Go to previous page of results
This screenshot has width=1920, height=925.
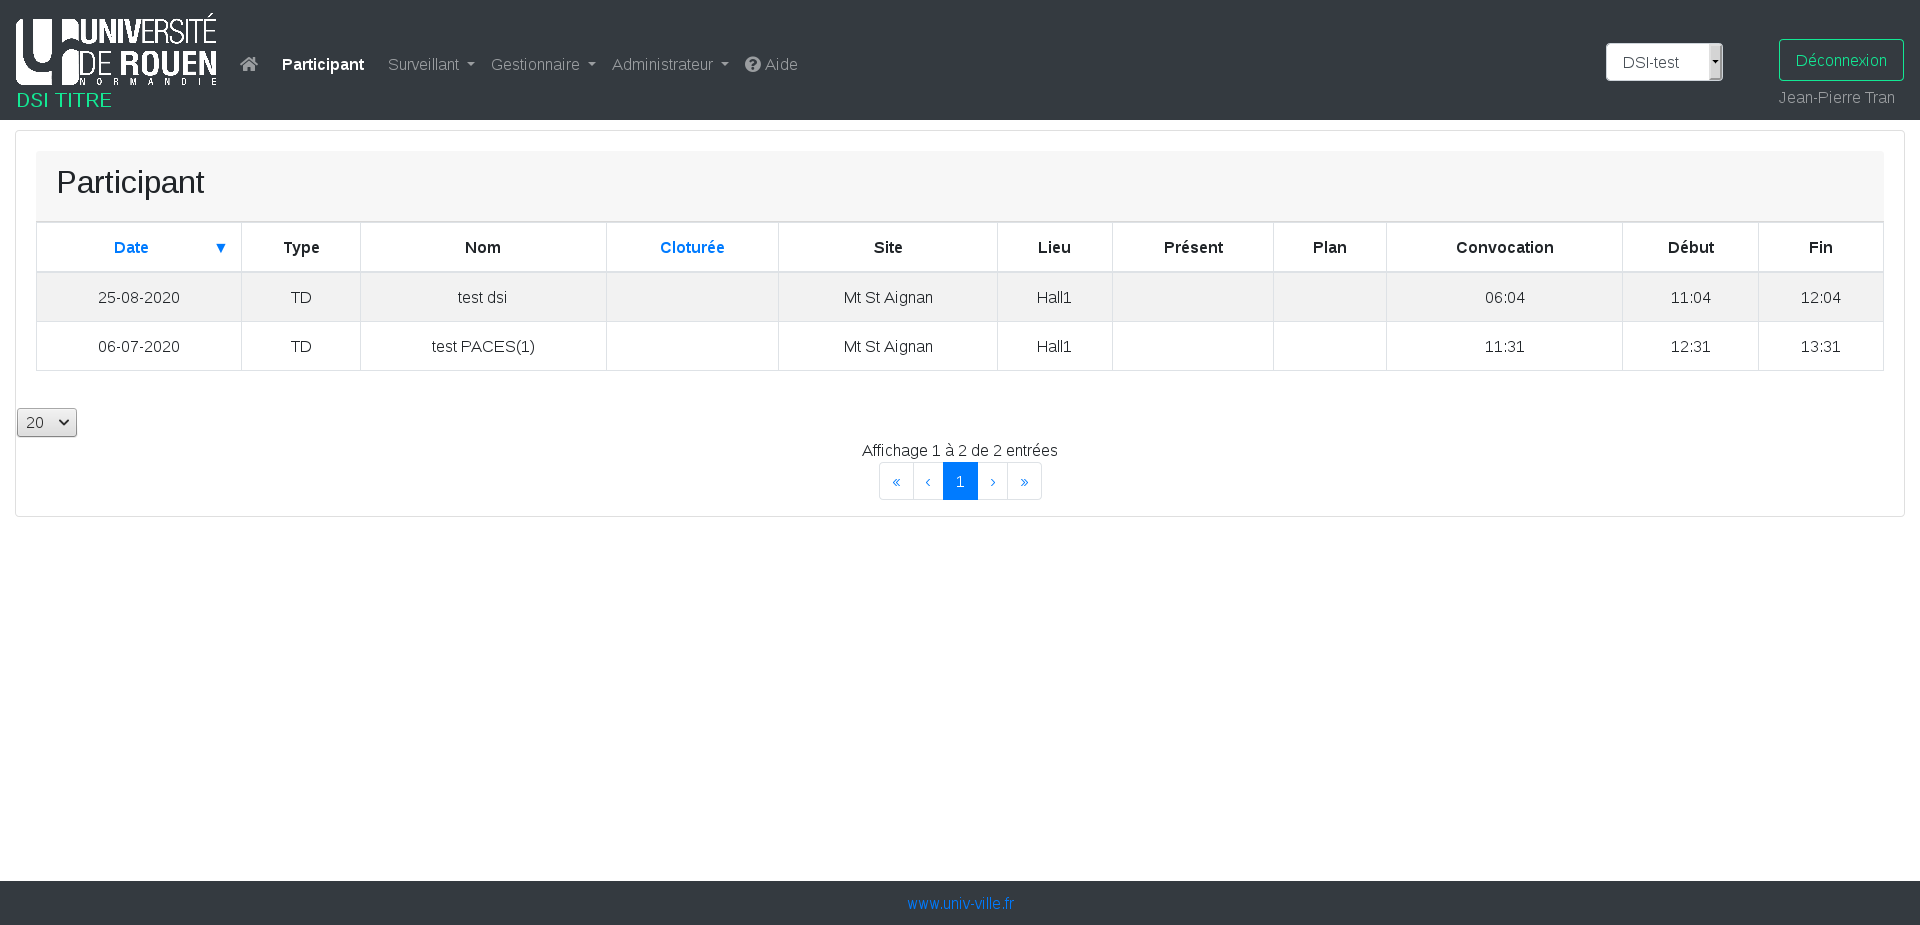pos(928,482)
